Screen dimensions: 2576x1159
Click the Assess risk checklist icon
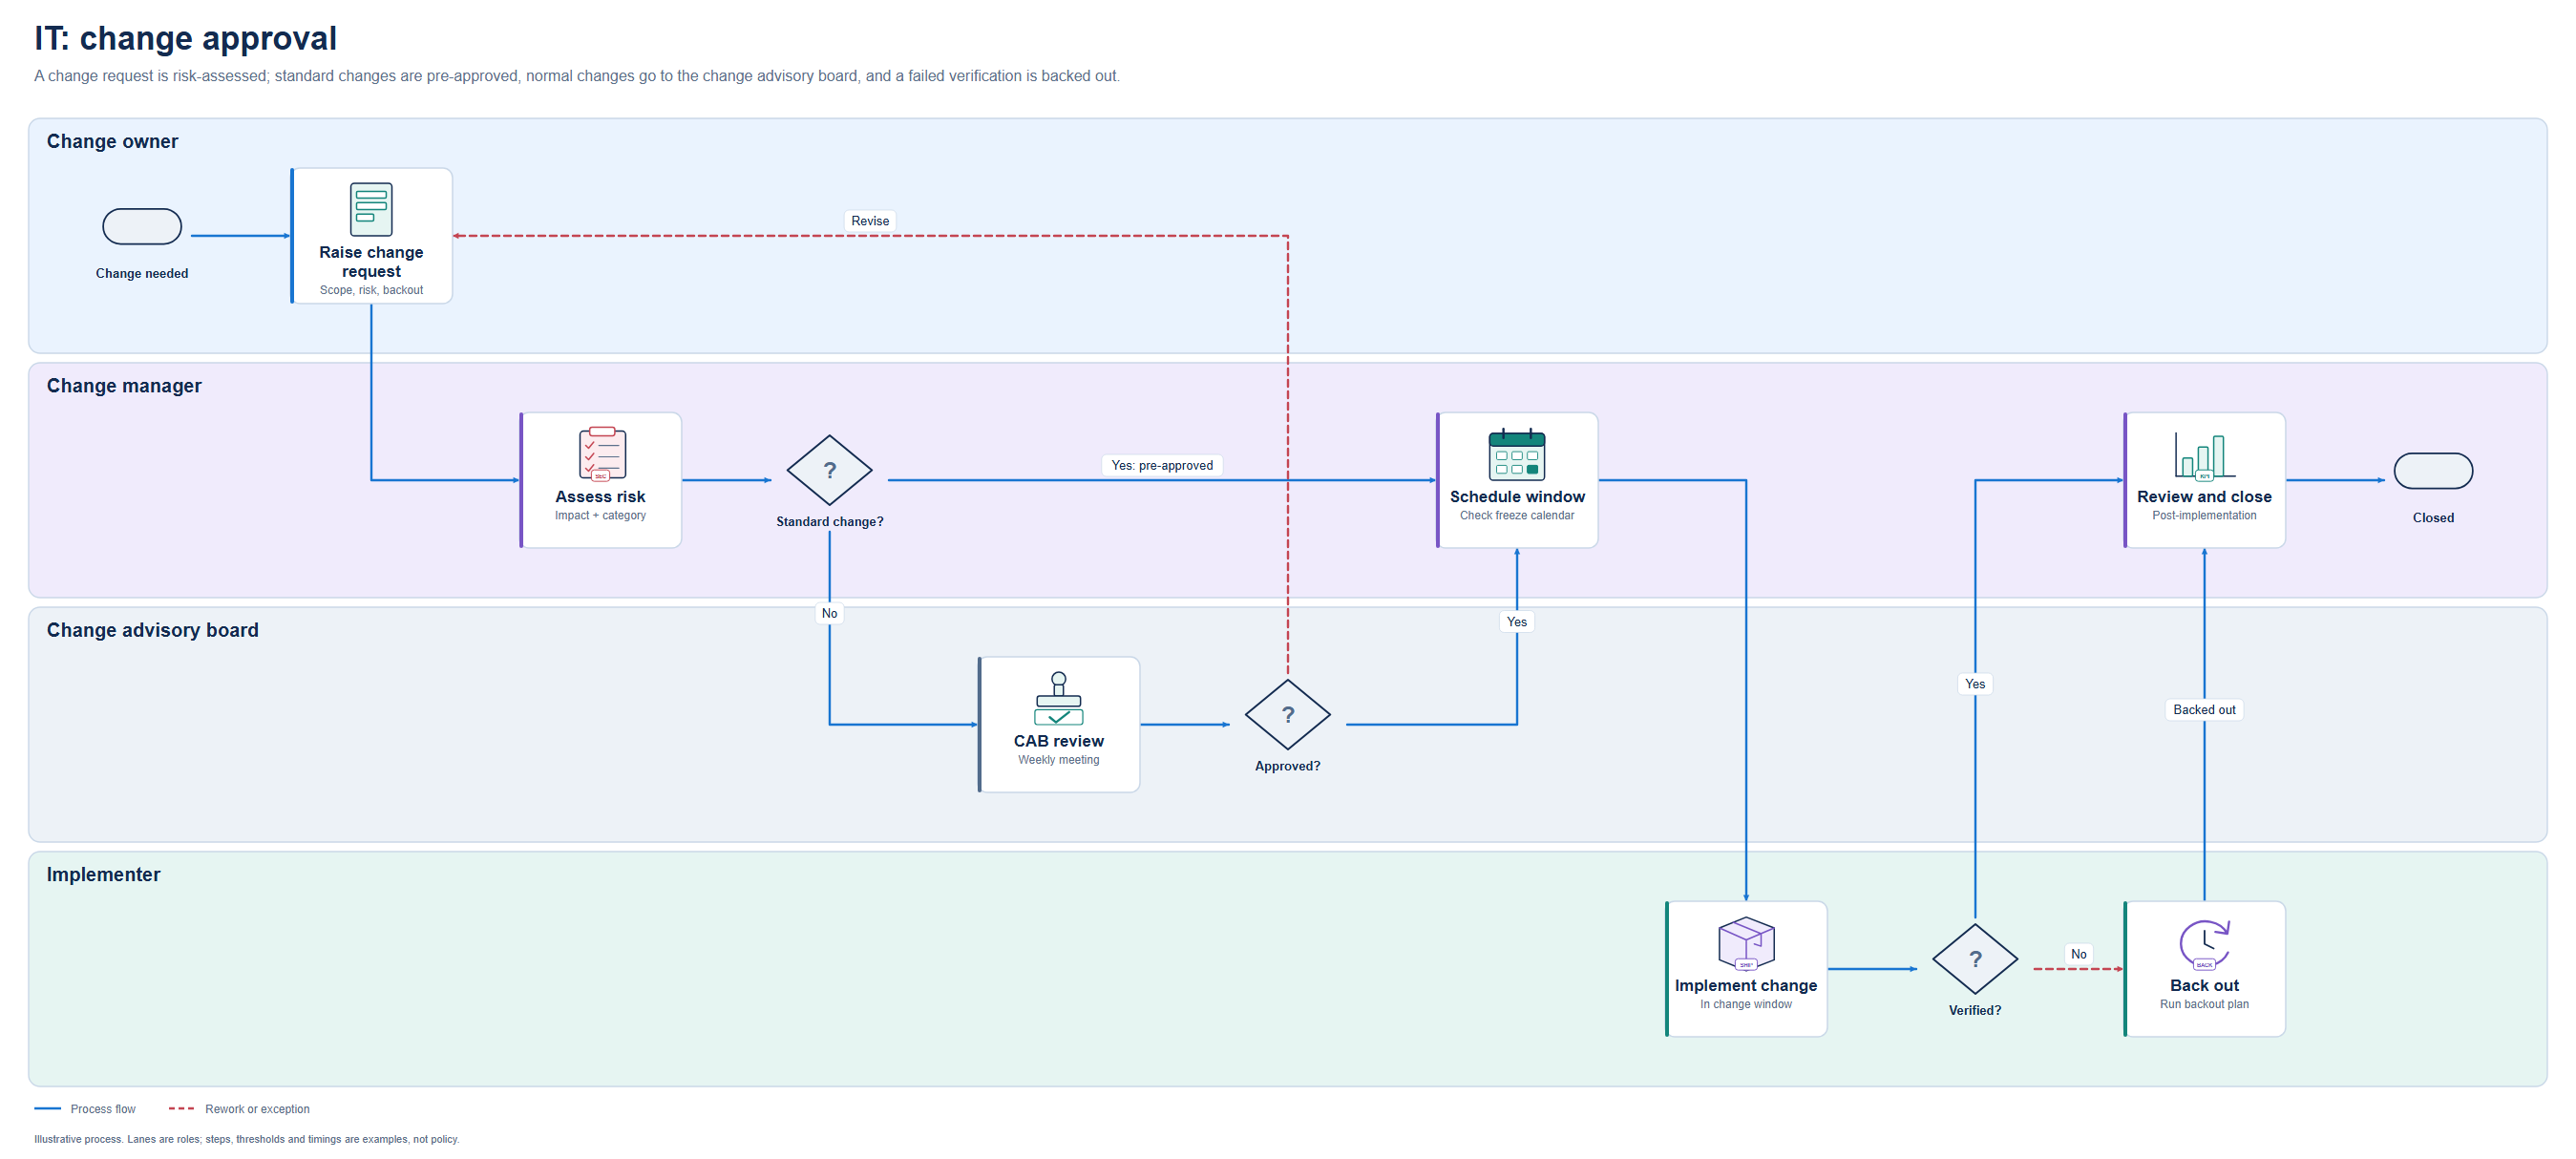(x=602, y=454)
